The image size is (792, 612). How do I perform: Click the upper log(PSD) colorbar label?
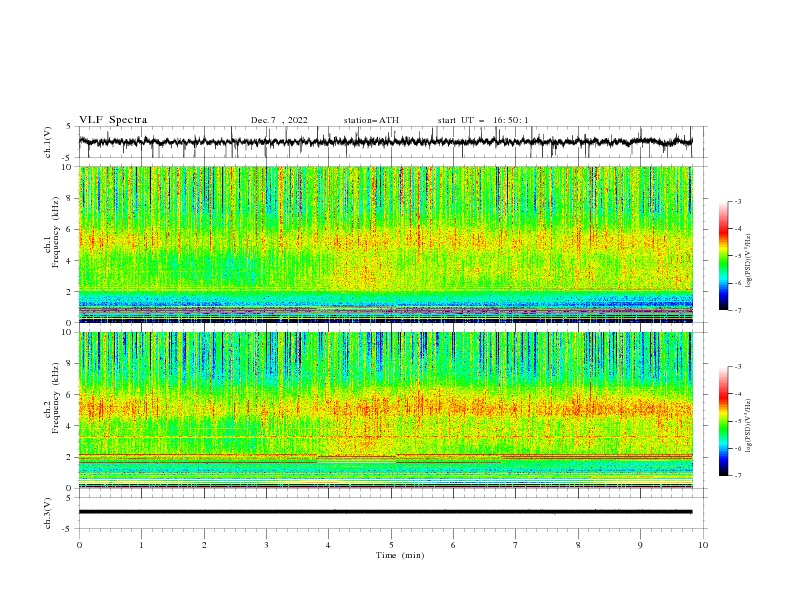tap(750, 261)
